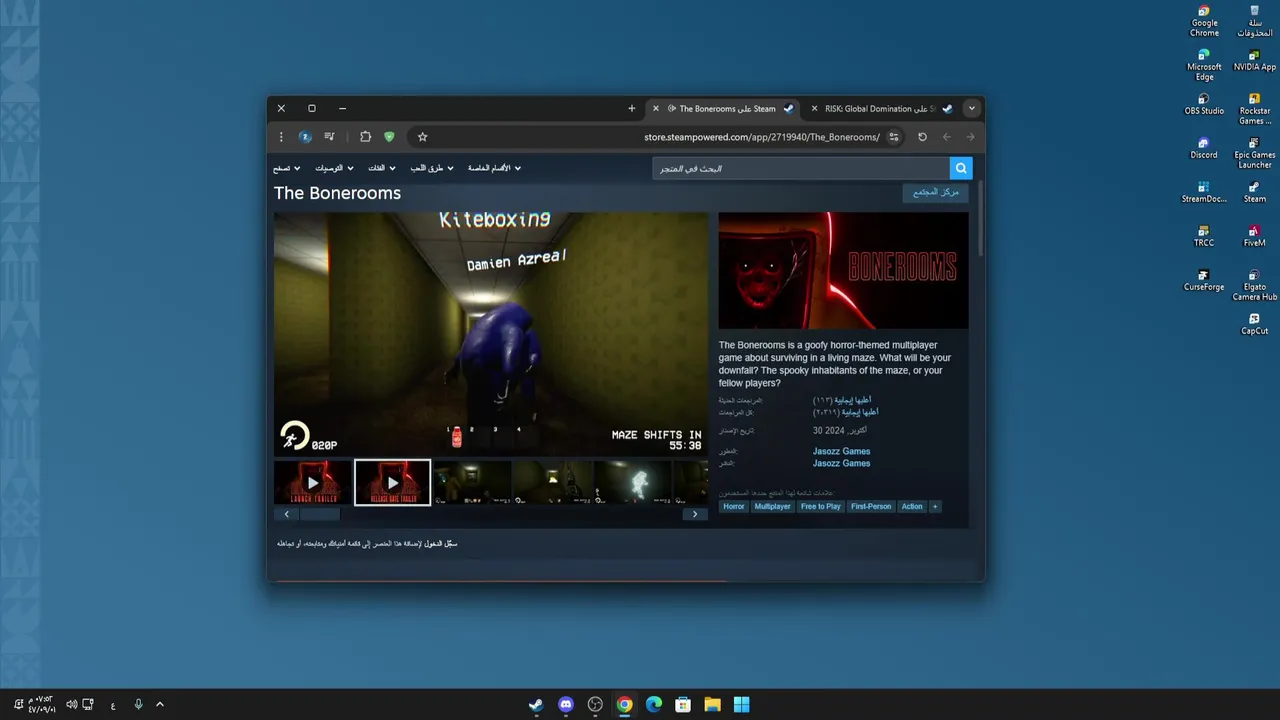Viewport: 1280px width, 720px height.
Task: Open a new Chrome tab
Action: [631, 108]
